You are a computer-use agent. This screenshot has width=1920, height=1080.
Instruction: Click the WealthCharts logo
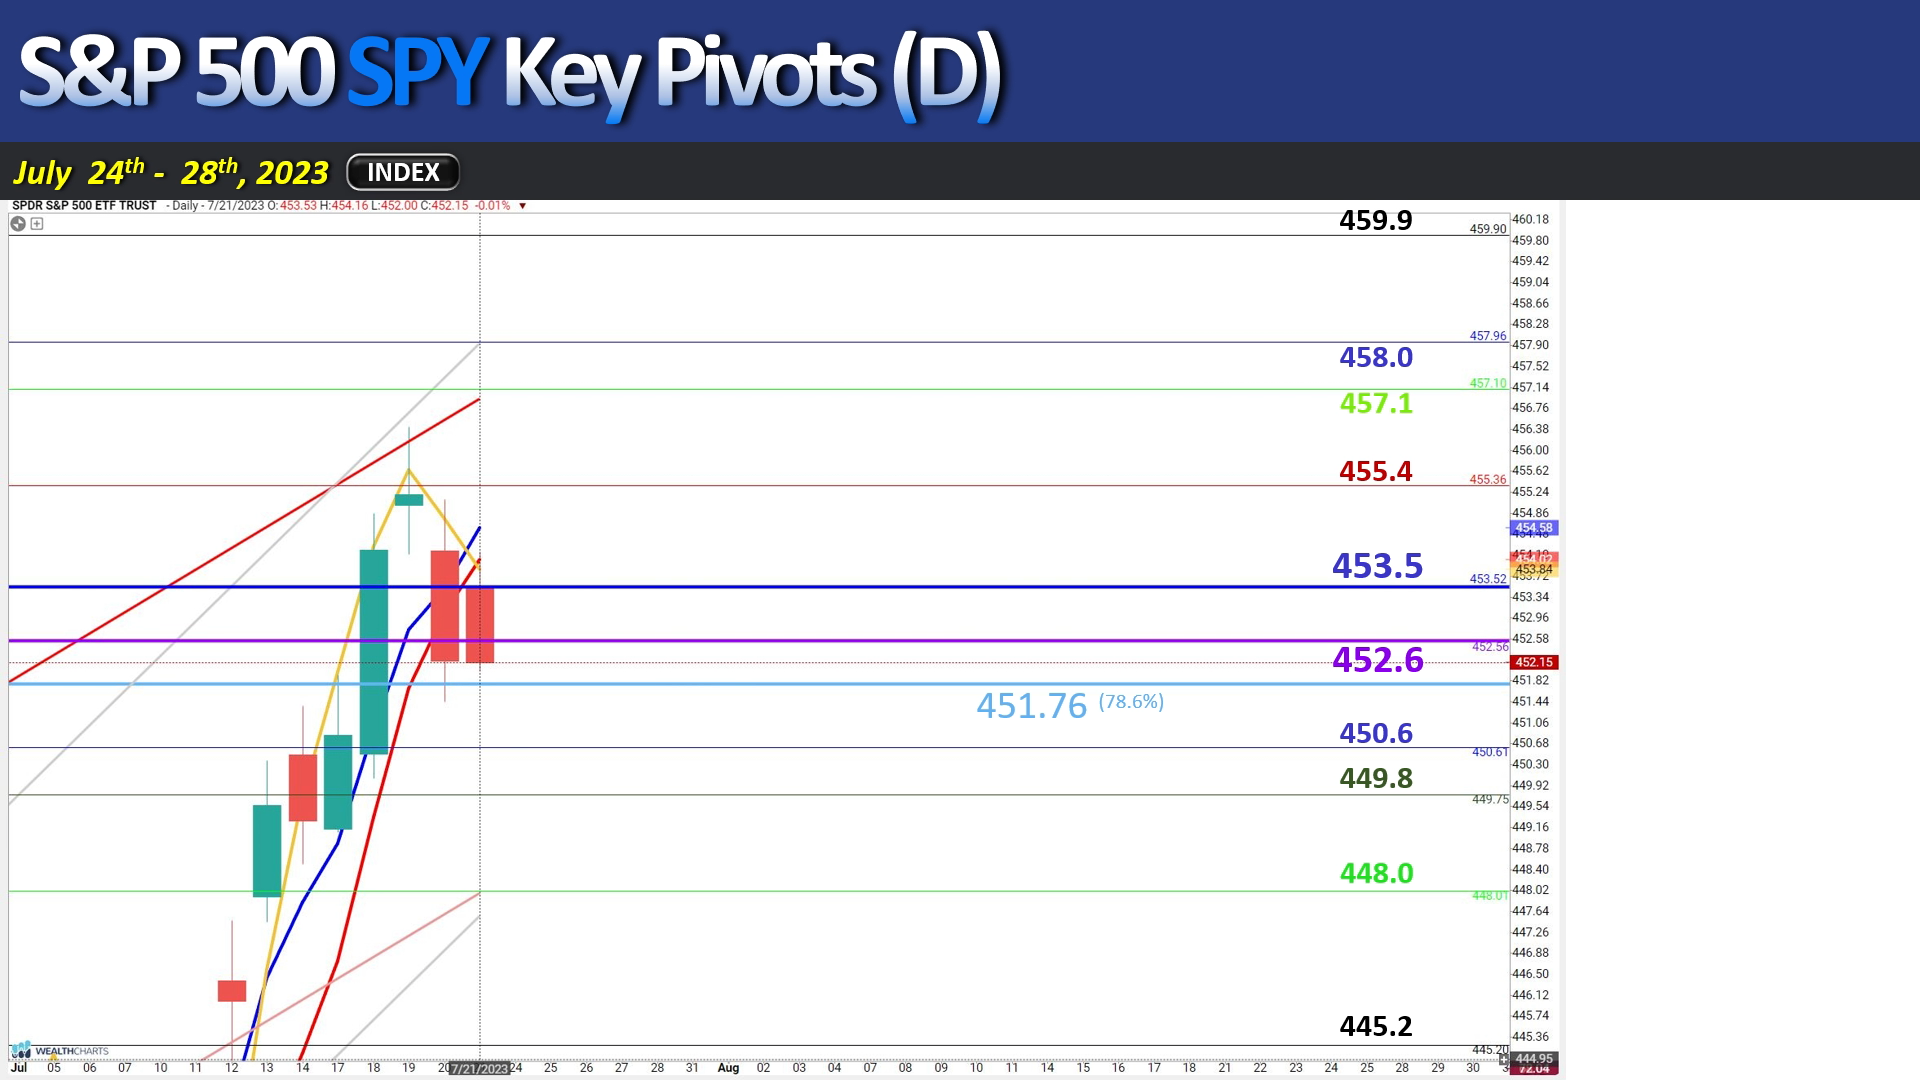(60, 1051)
